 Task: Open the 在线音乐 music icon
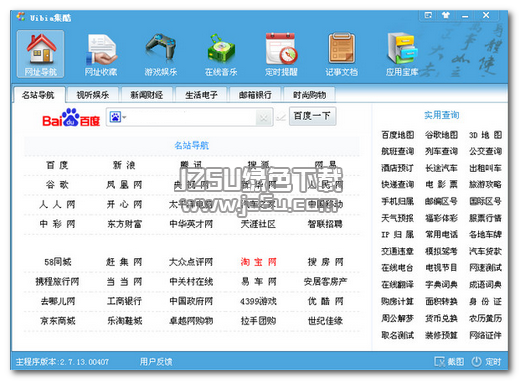pyautogui.click(x=221, y=54)
